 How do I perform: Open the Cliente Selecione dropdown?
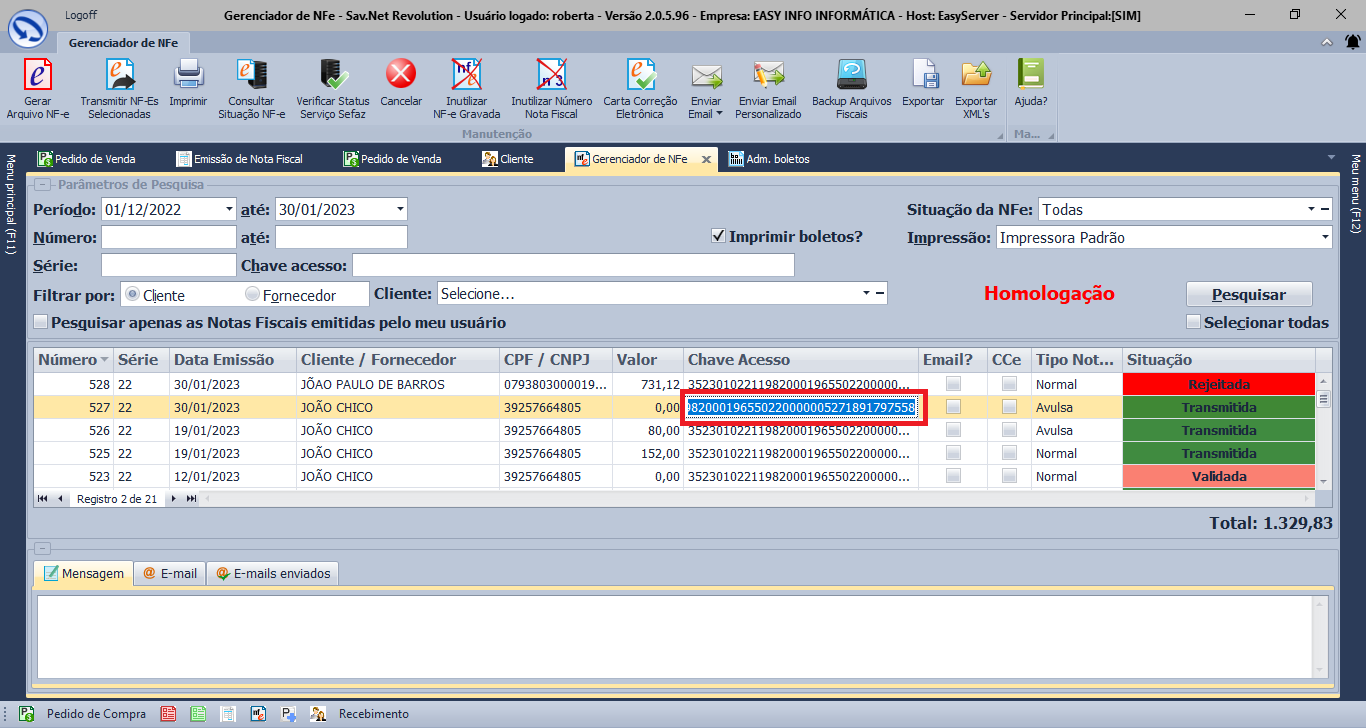point(866,293)
